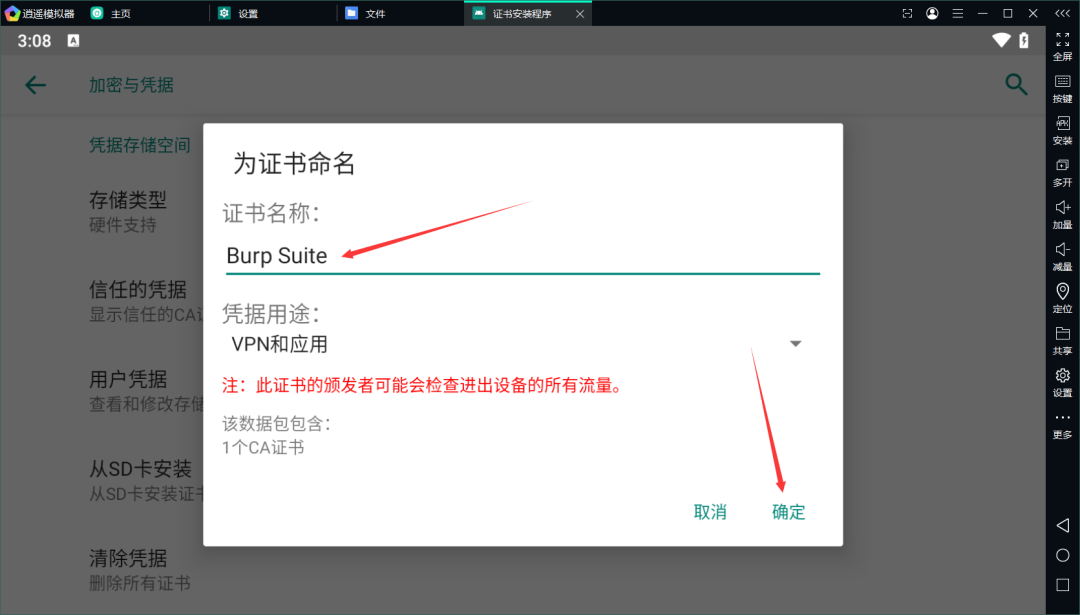
Task: Open the 多开 multi-instance manager
Action: click(x=1062, y=173)
